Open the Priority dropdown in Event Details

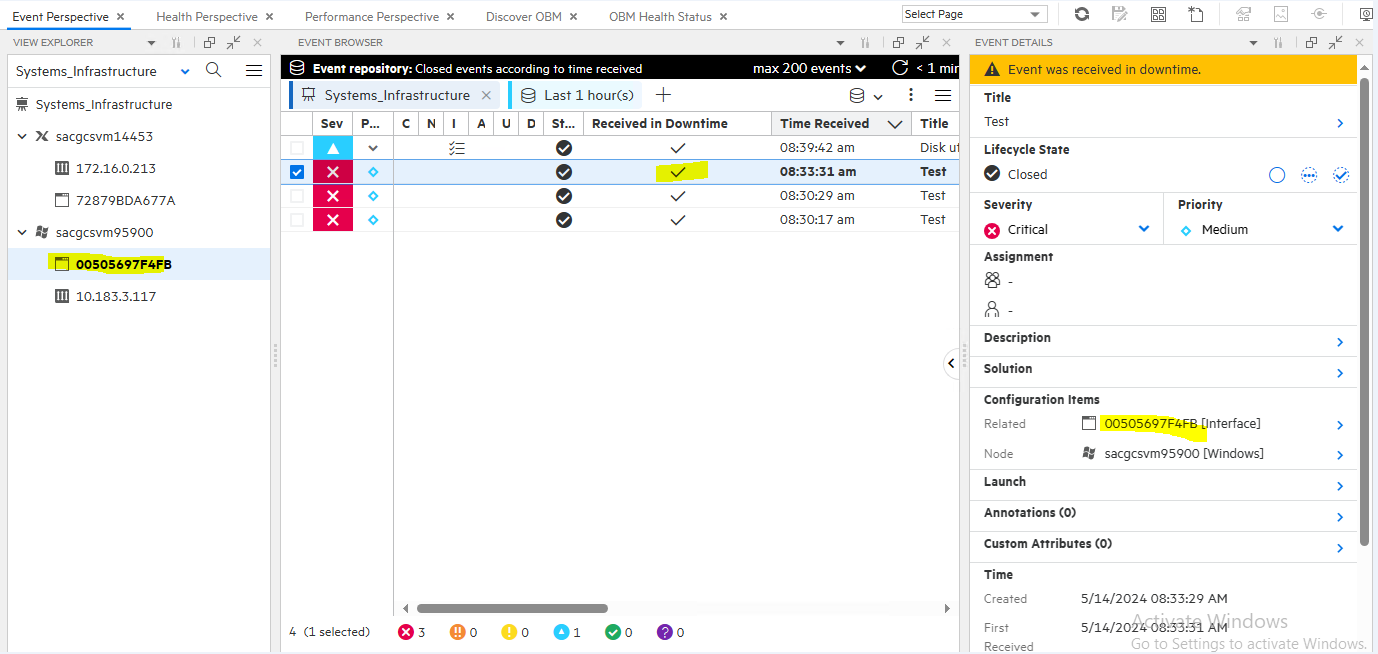(x=1339, y=228)
